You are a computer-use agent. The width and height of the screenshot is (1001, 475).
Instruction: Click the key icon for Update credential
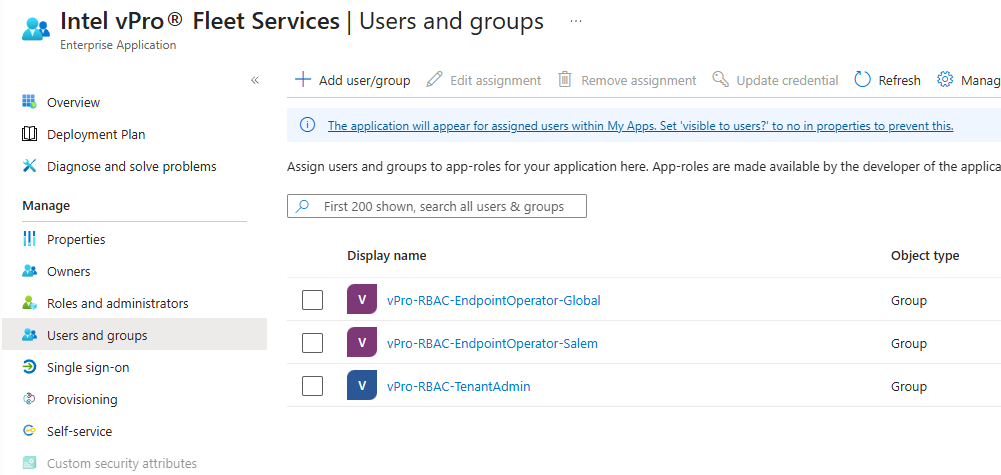(720, 80)
